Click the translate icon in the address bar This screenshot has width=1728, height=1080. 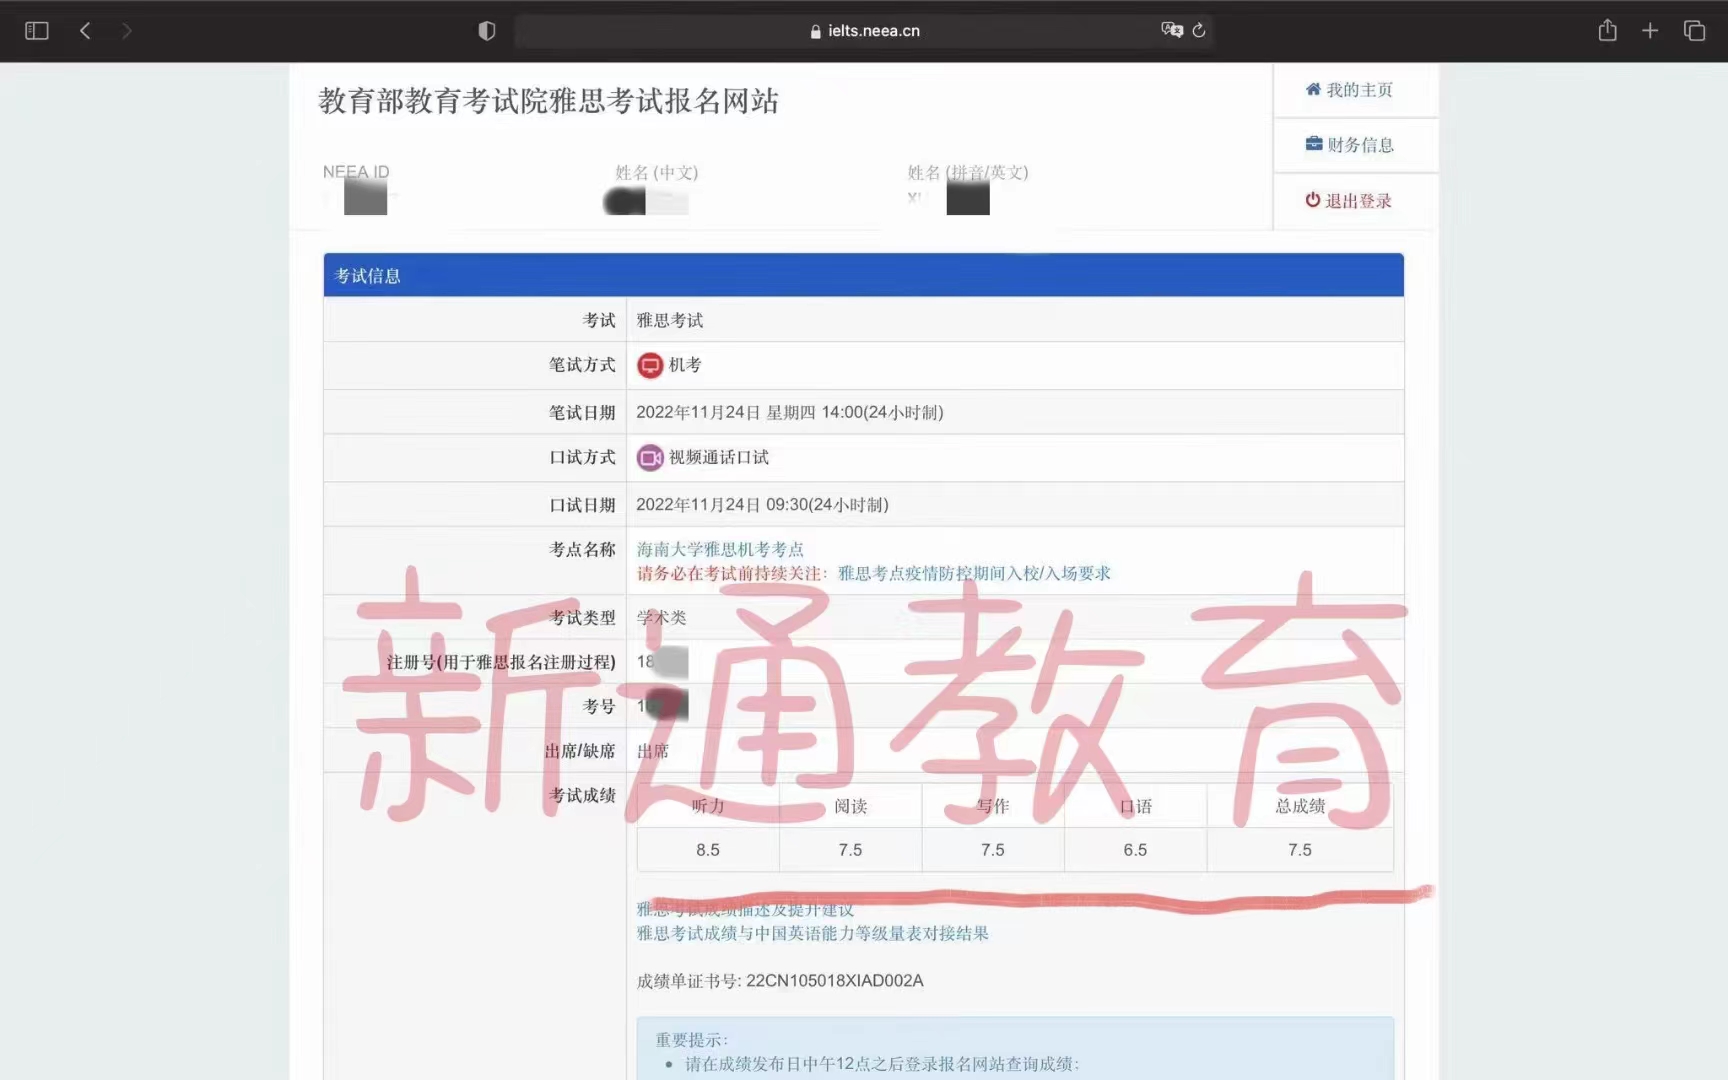1172,30
